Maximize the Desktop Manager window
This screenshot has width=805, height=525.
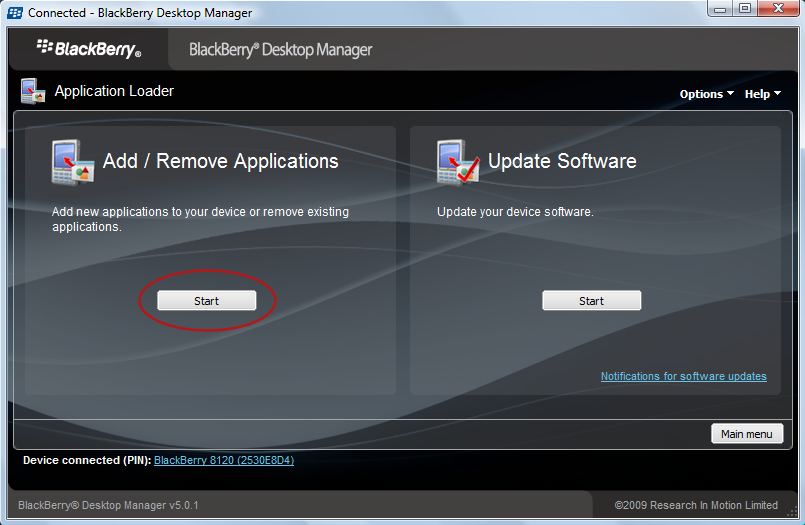point(745,9)
